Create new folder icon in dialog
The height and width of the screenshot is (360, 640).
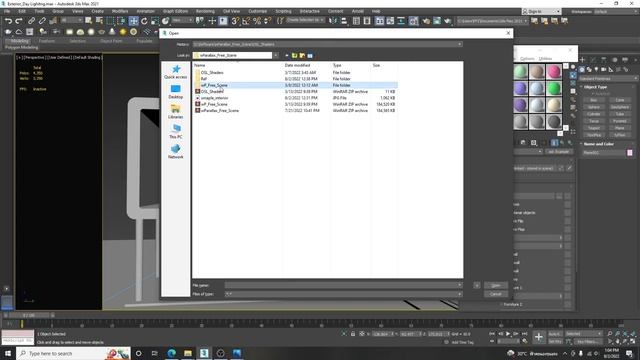click(302, 55)
